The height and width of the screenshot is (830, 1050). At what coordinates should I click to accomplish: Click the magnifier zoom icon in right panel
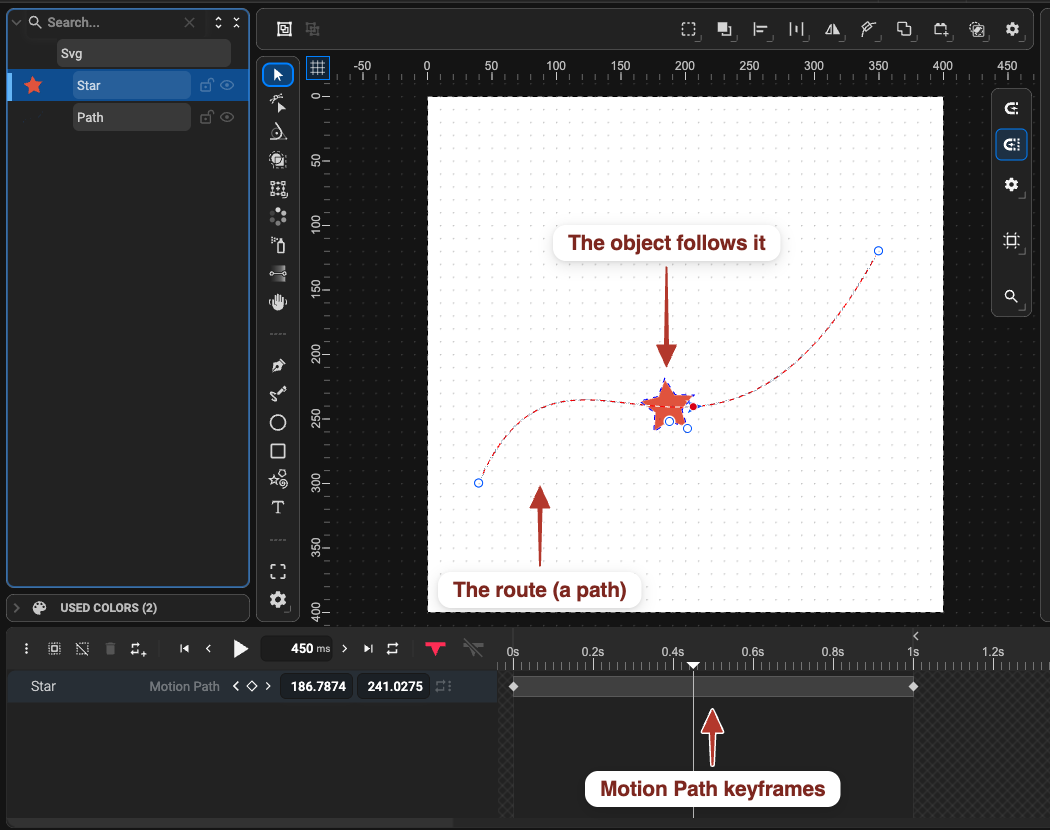pos(1011,296)
